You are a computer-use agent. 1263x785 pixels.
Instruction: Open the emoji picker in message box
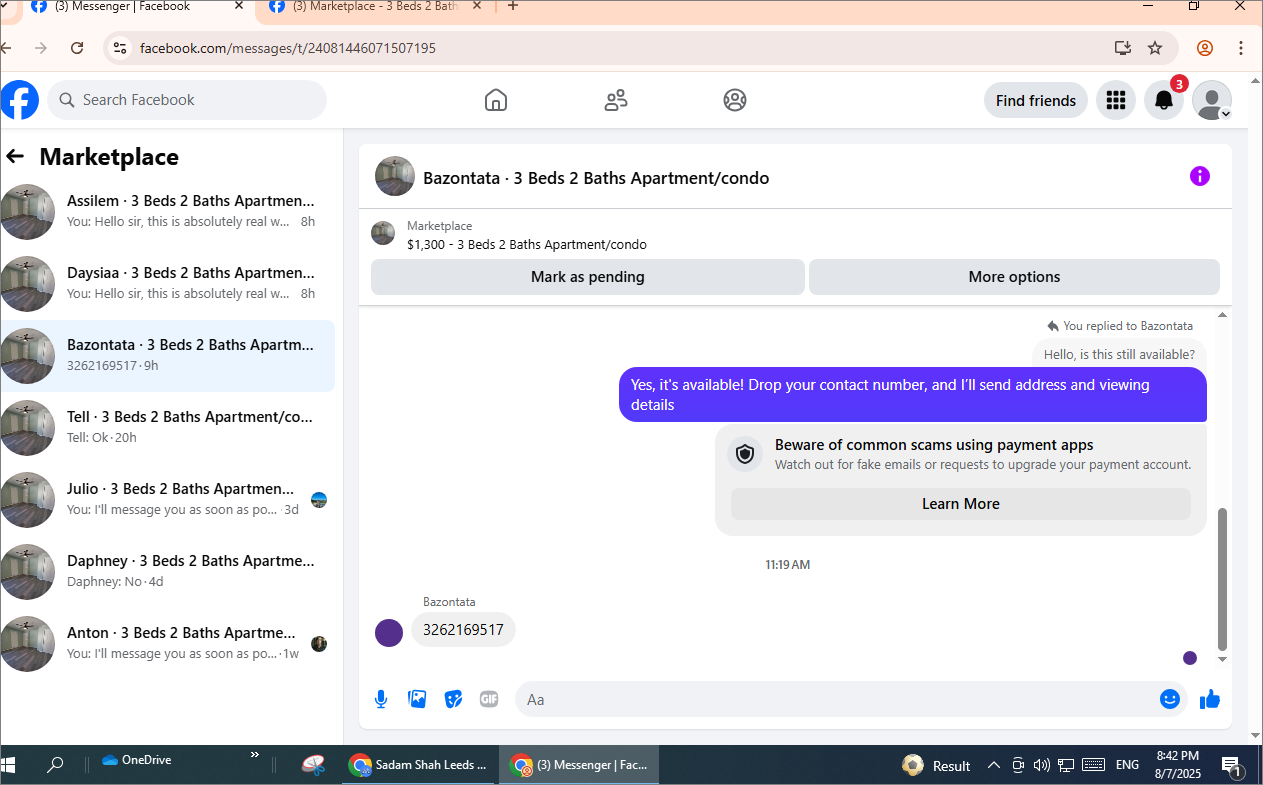point(1170,699)
